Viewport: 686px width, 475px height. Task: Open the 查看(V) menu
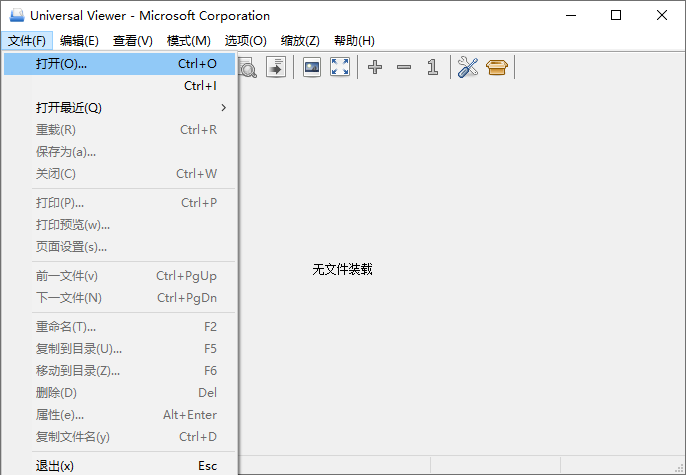tap(133, 41)
